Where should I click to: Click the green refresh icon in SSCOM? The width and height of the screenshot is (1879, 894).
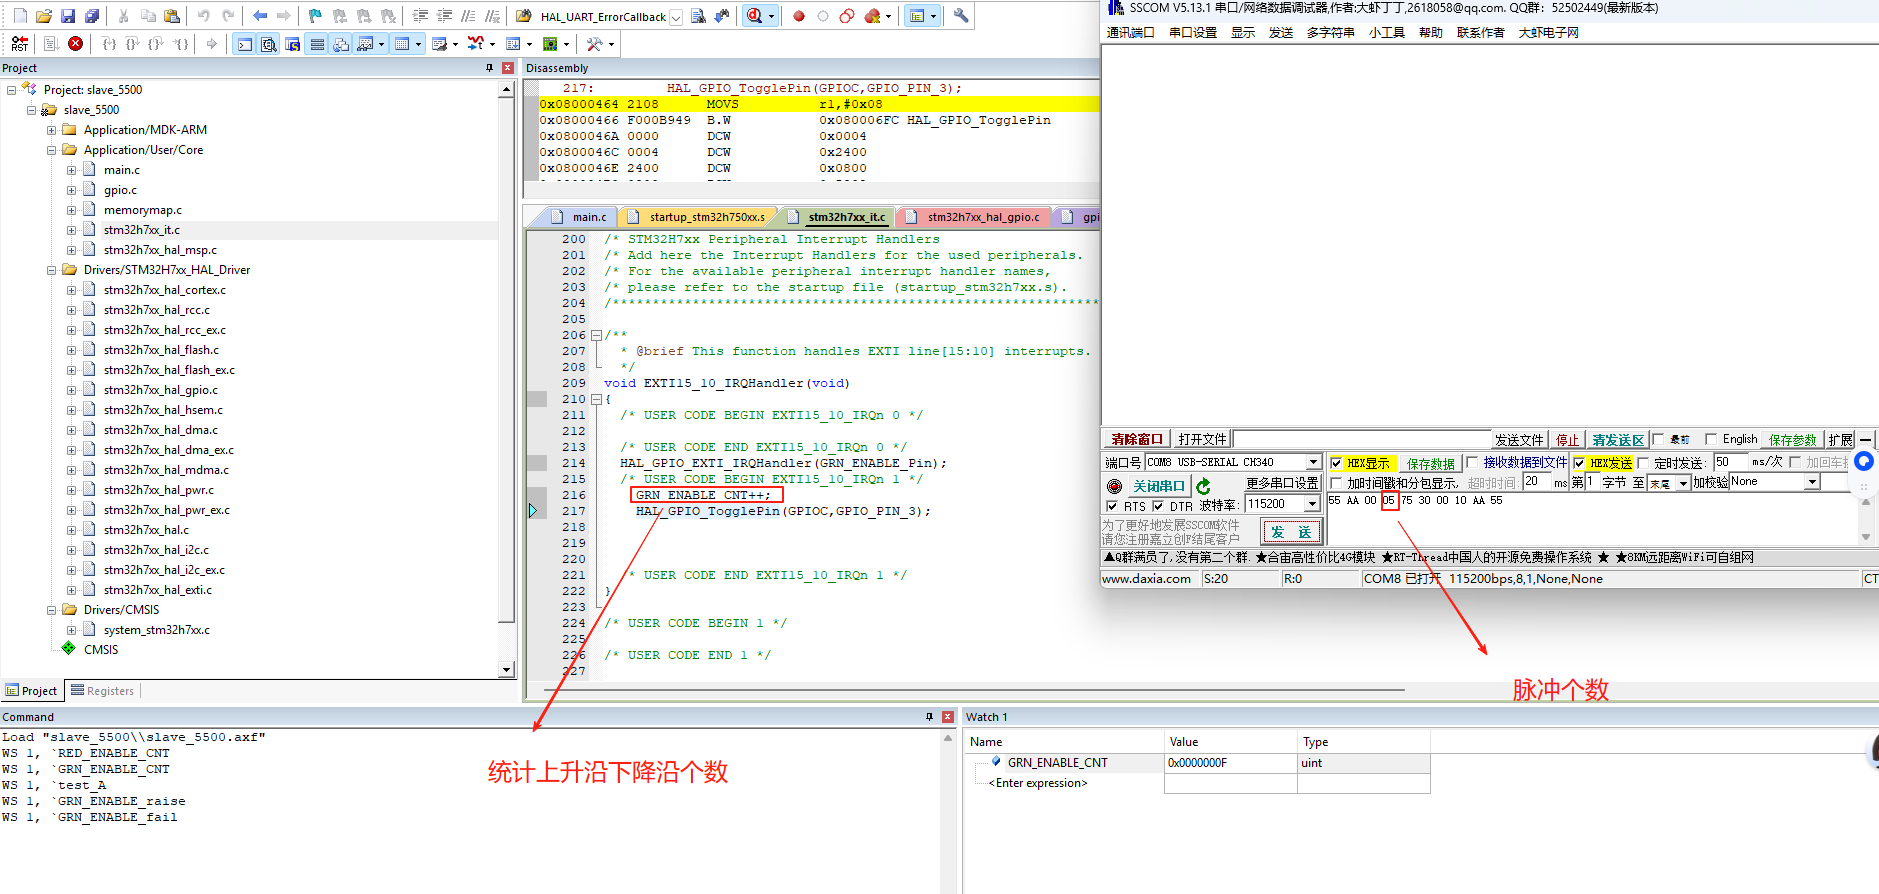[1203, 486]
